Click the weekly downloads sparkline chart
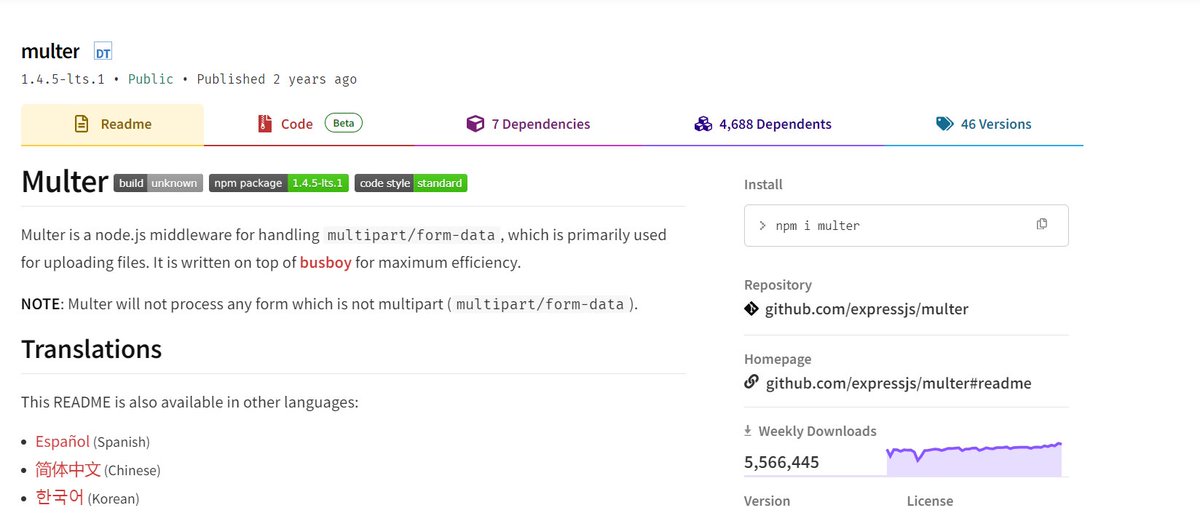 pos(974,459)
